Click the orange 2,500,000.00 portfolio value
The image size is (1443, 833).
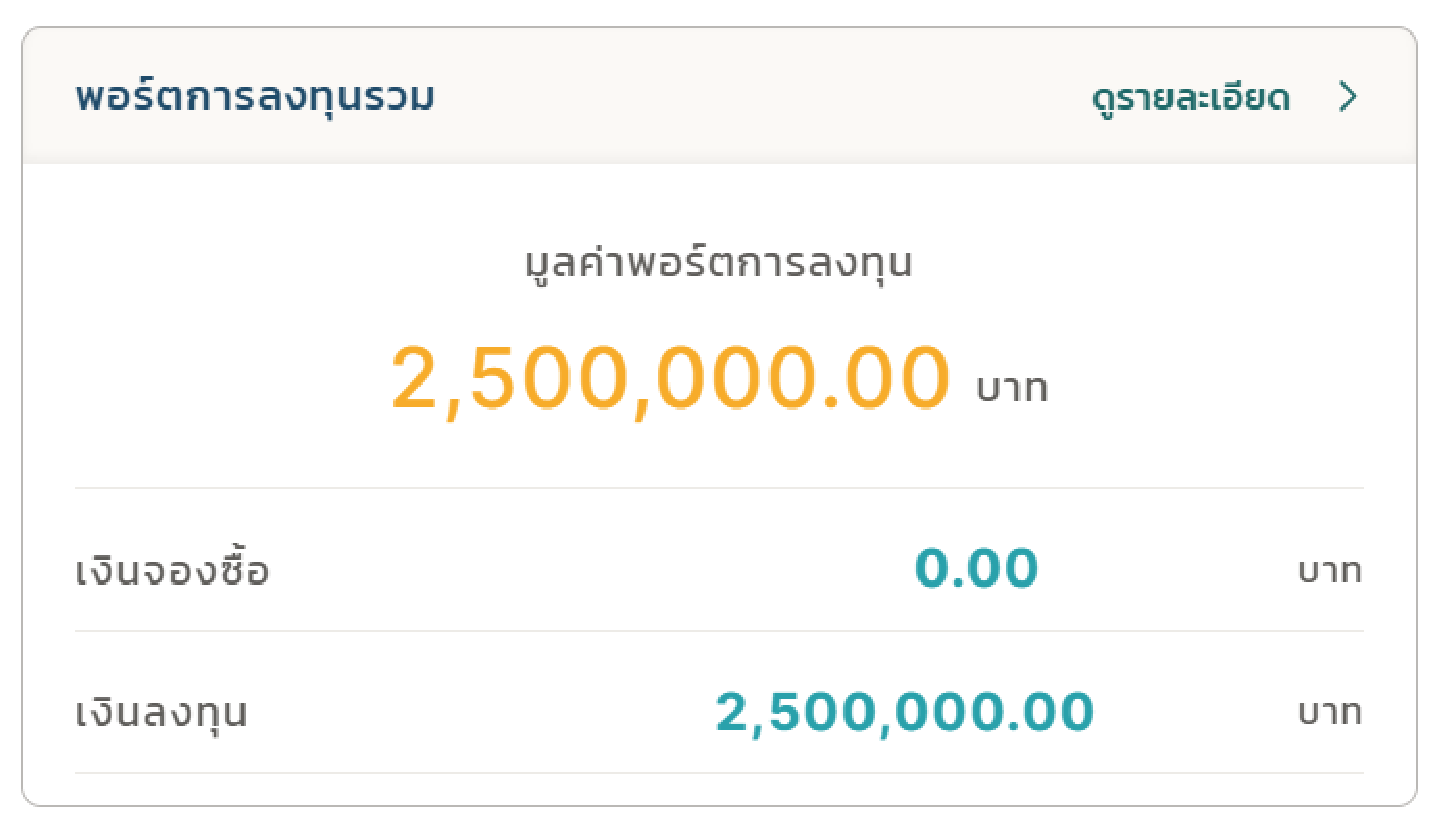669,379
